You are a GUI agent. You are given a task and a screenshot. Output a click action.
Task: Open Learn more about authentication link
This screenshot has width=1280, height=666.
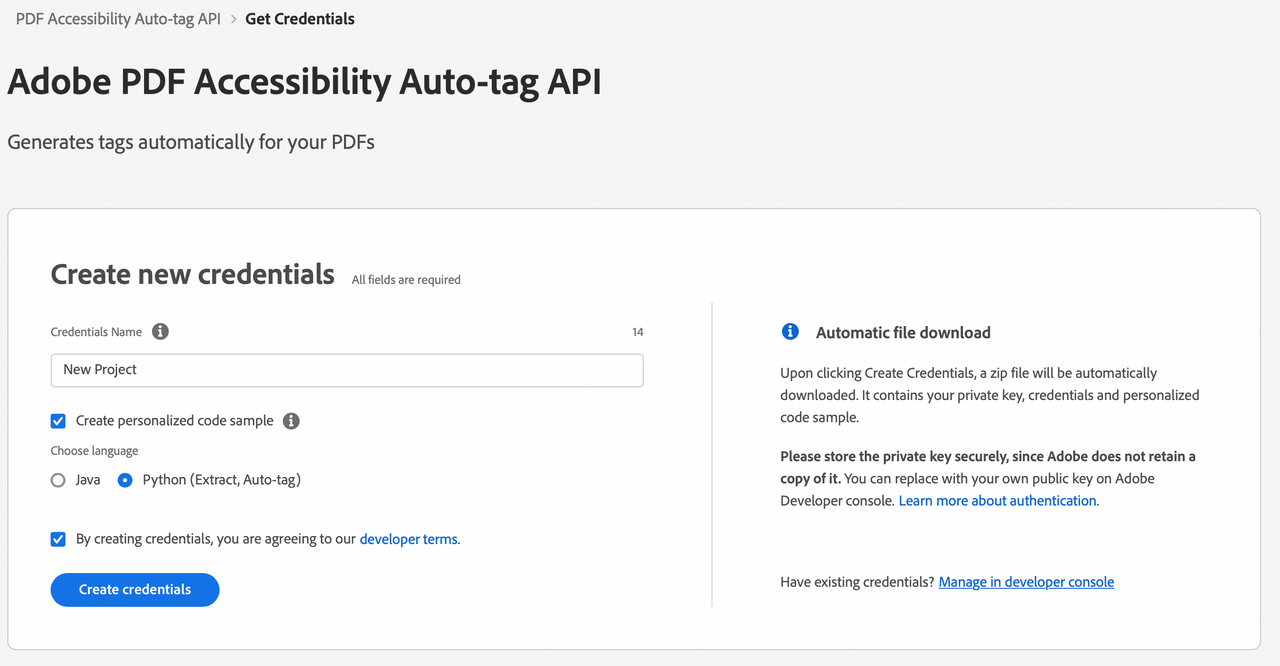point(999,501)
